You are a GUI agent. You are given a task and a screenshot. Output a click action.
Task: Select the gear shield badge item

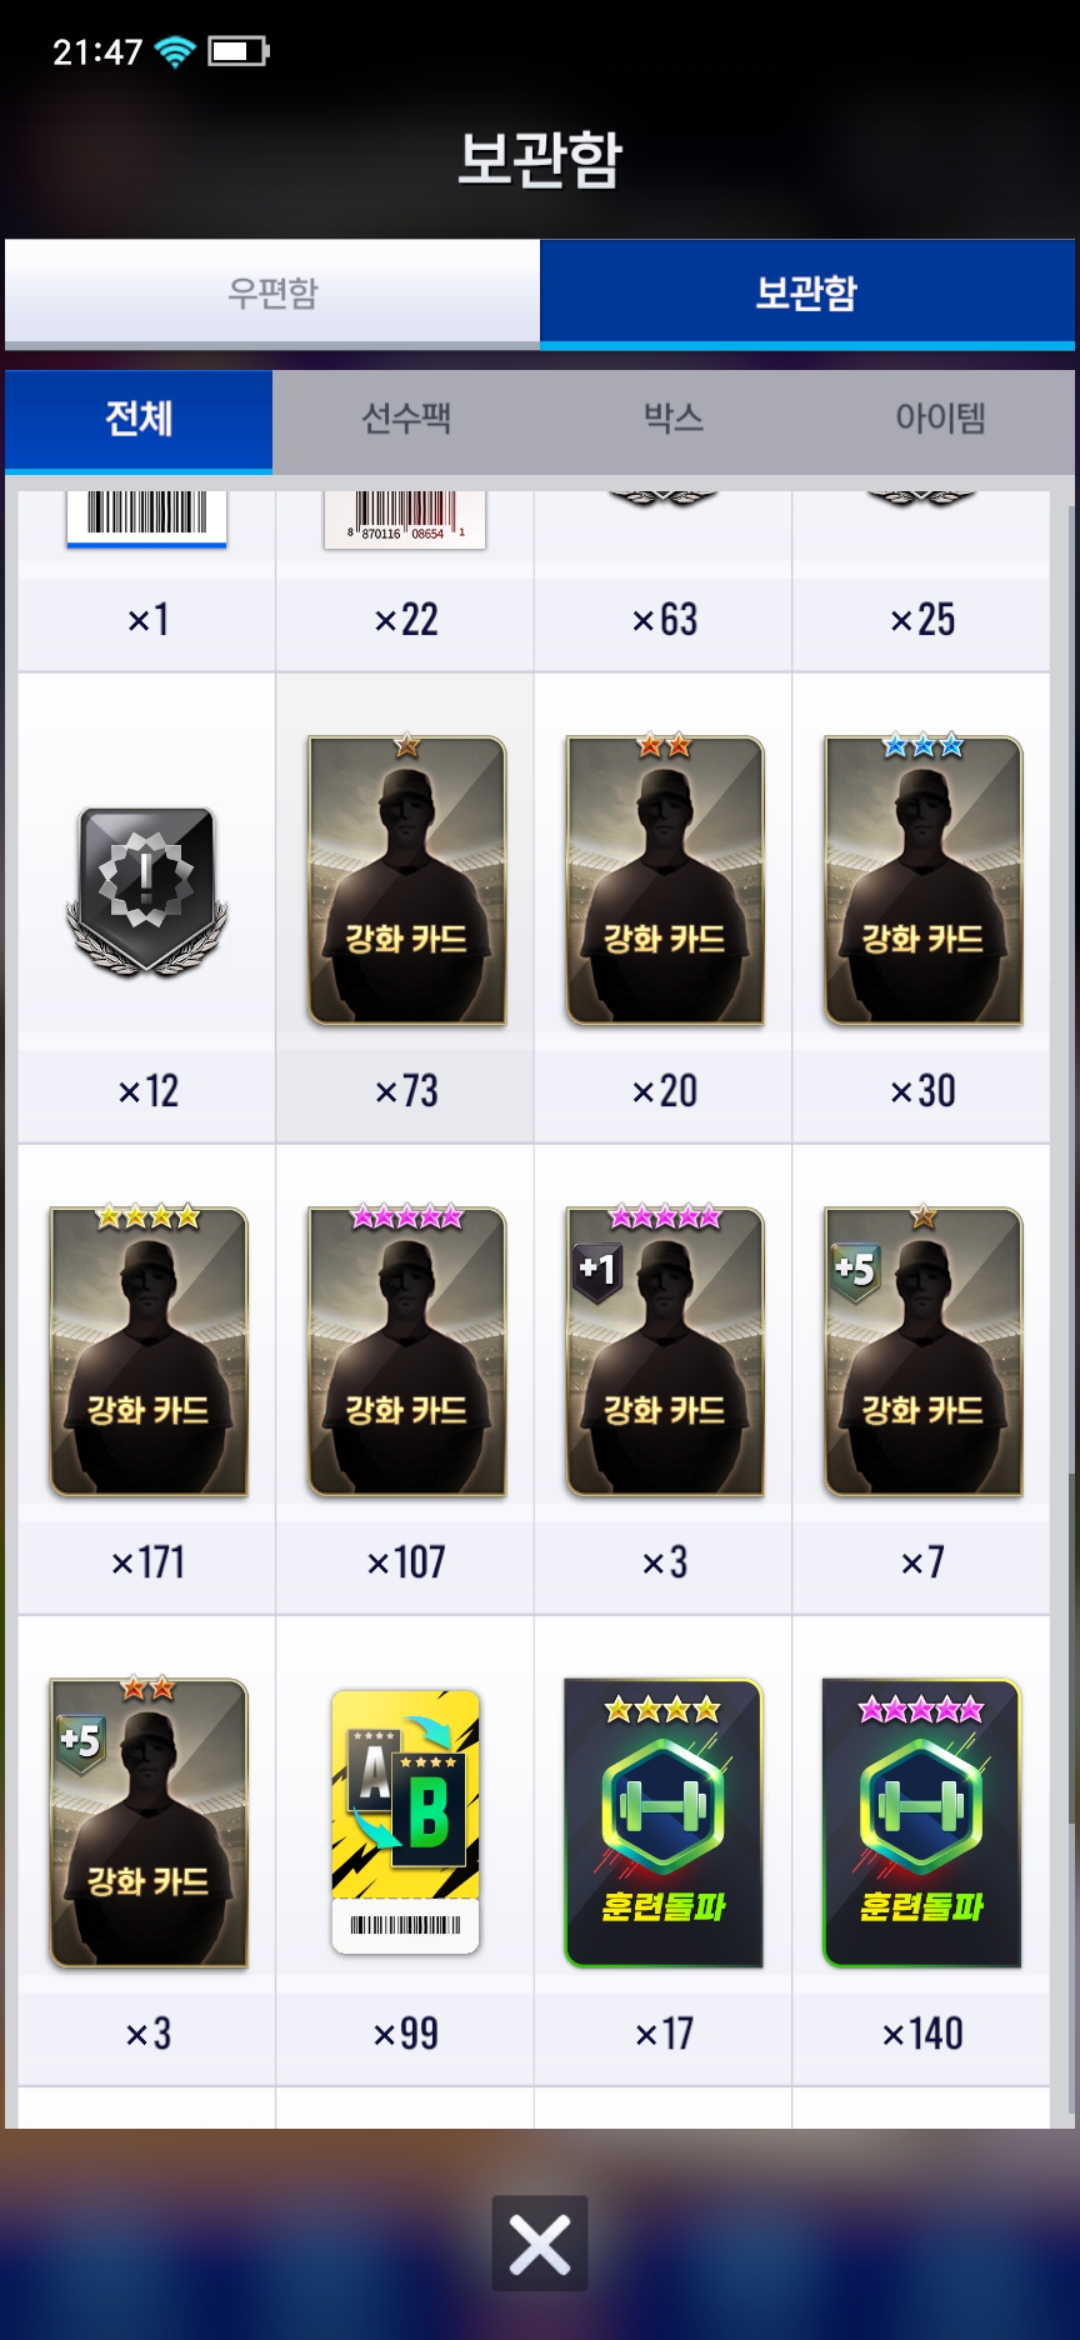(x=147, y=891)
